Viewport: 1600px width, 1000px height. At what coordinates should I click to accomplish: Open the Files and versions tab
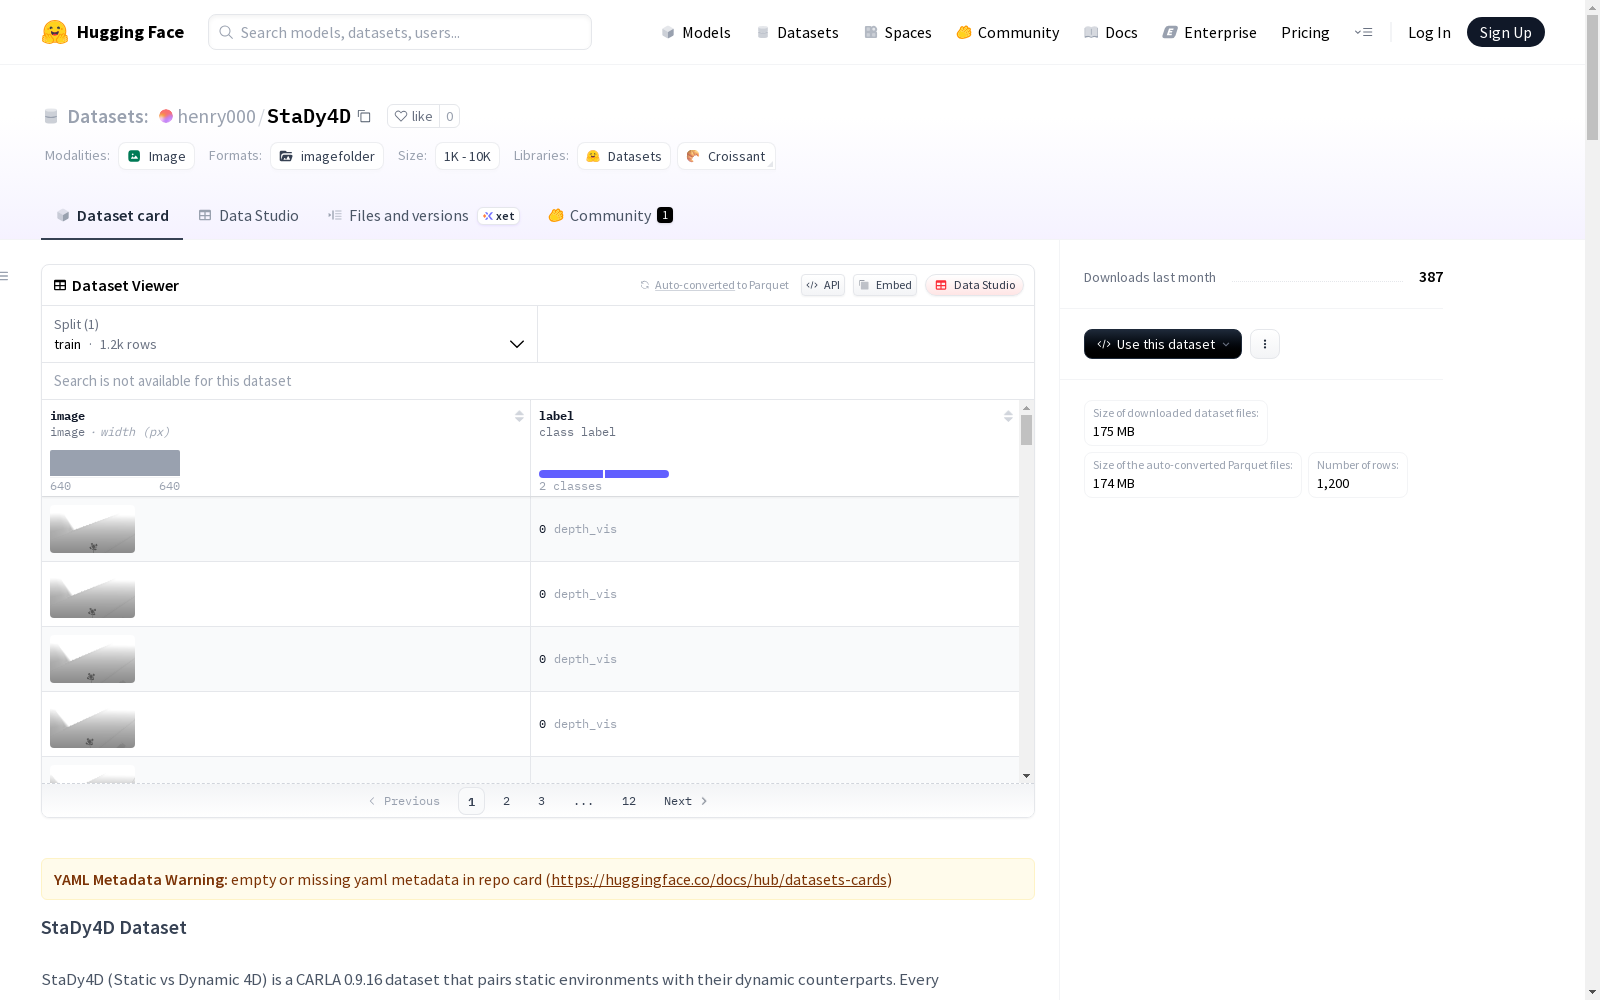pyautogui.click(x=423, y=216)
